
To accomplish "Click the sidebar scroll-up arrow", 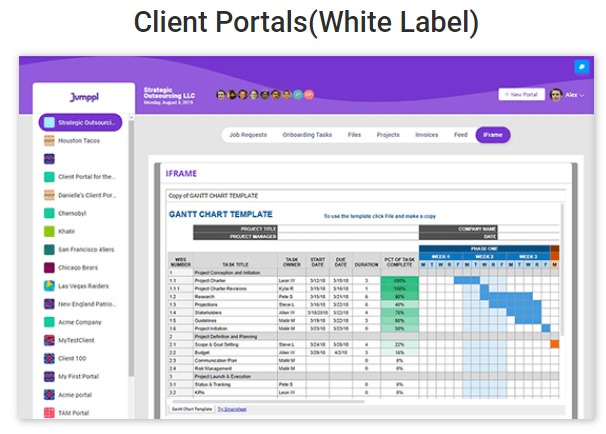I will click(x=131, y=117).
